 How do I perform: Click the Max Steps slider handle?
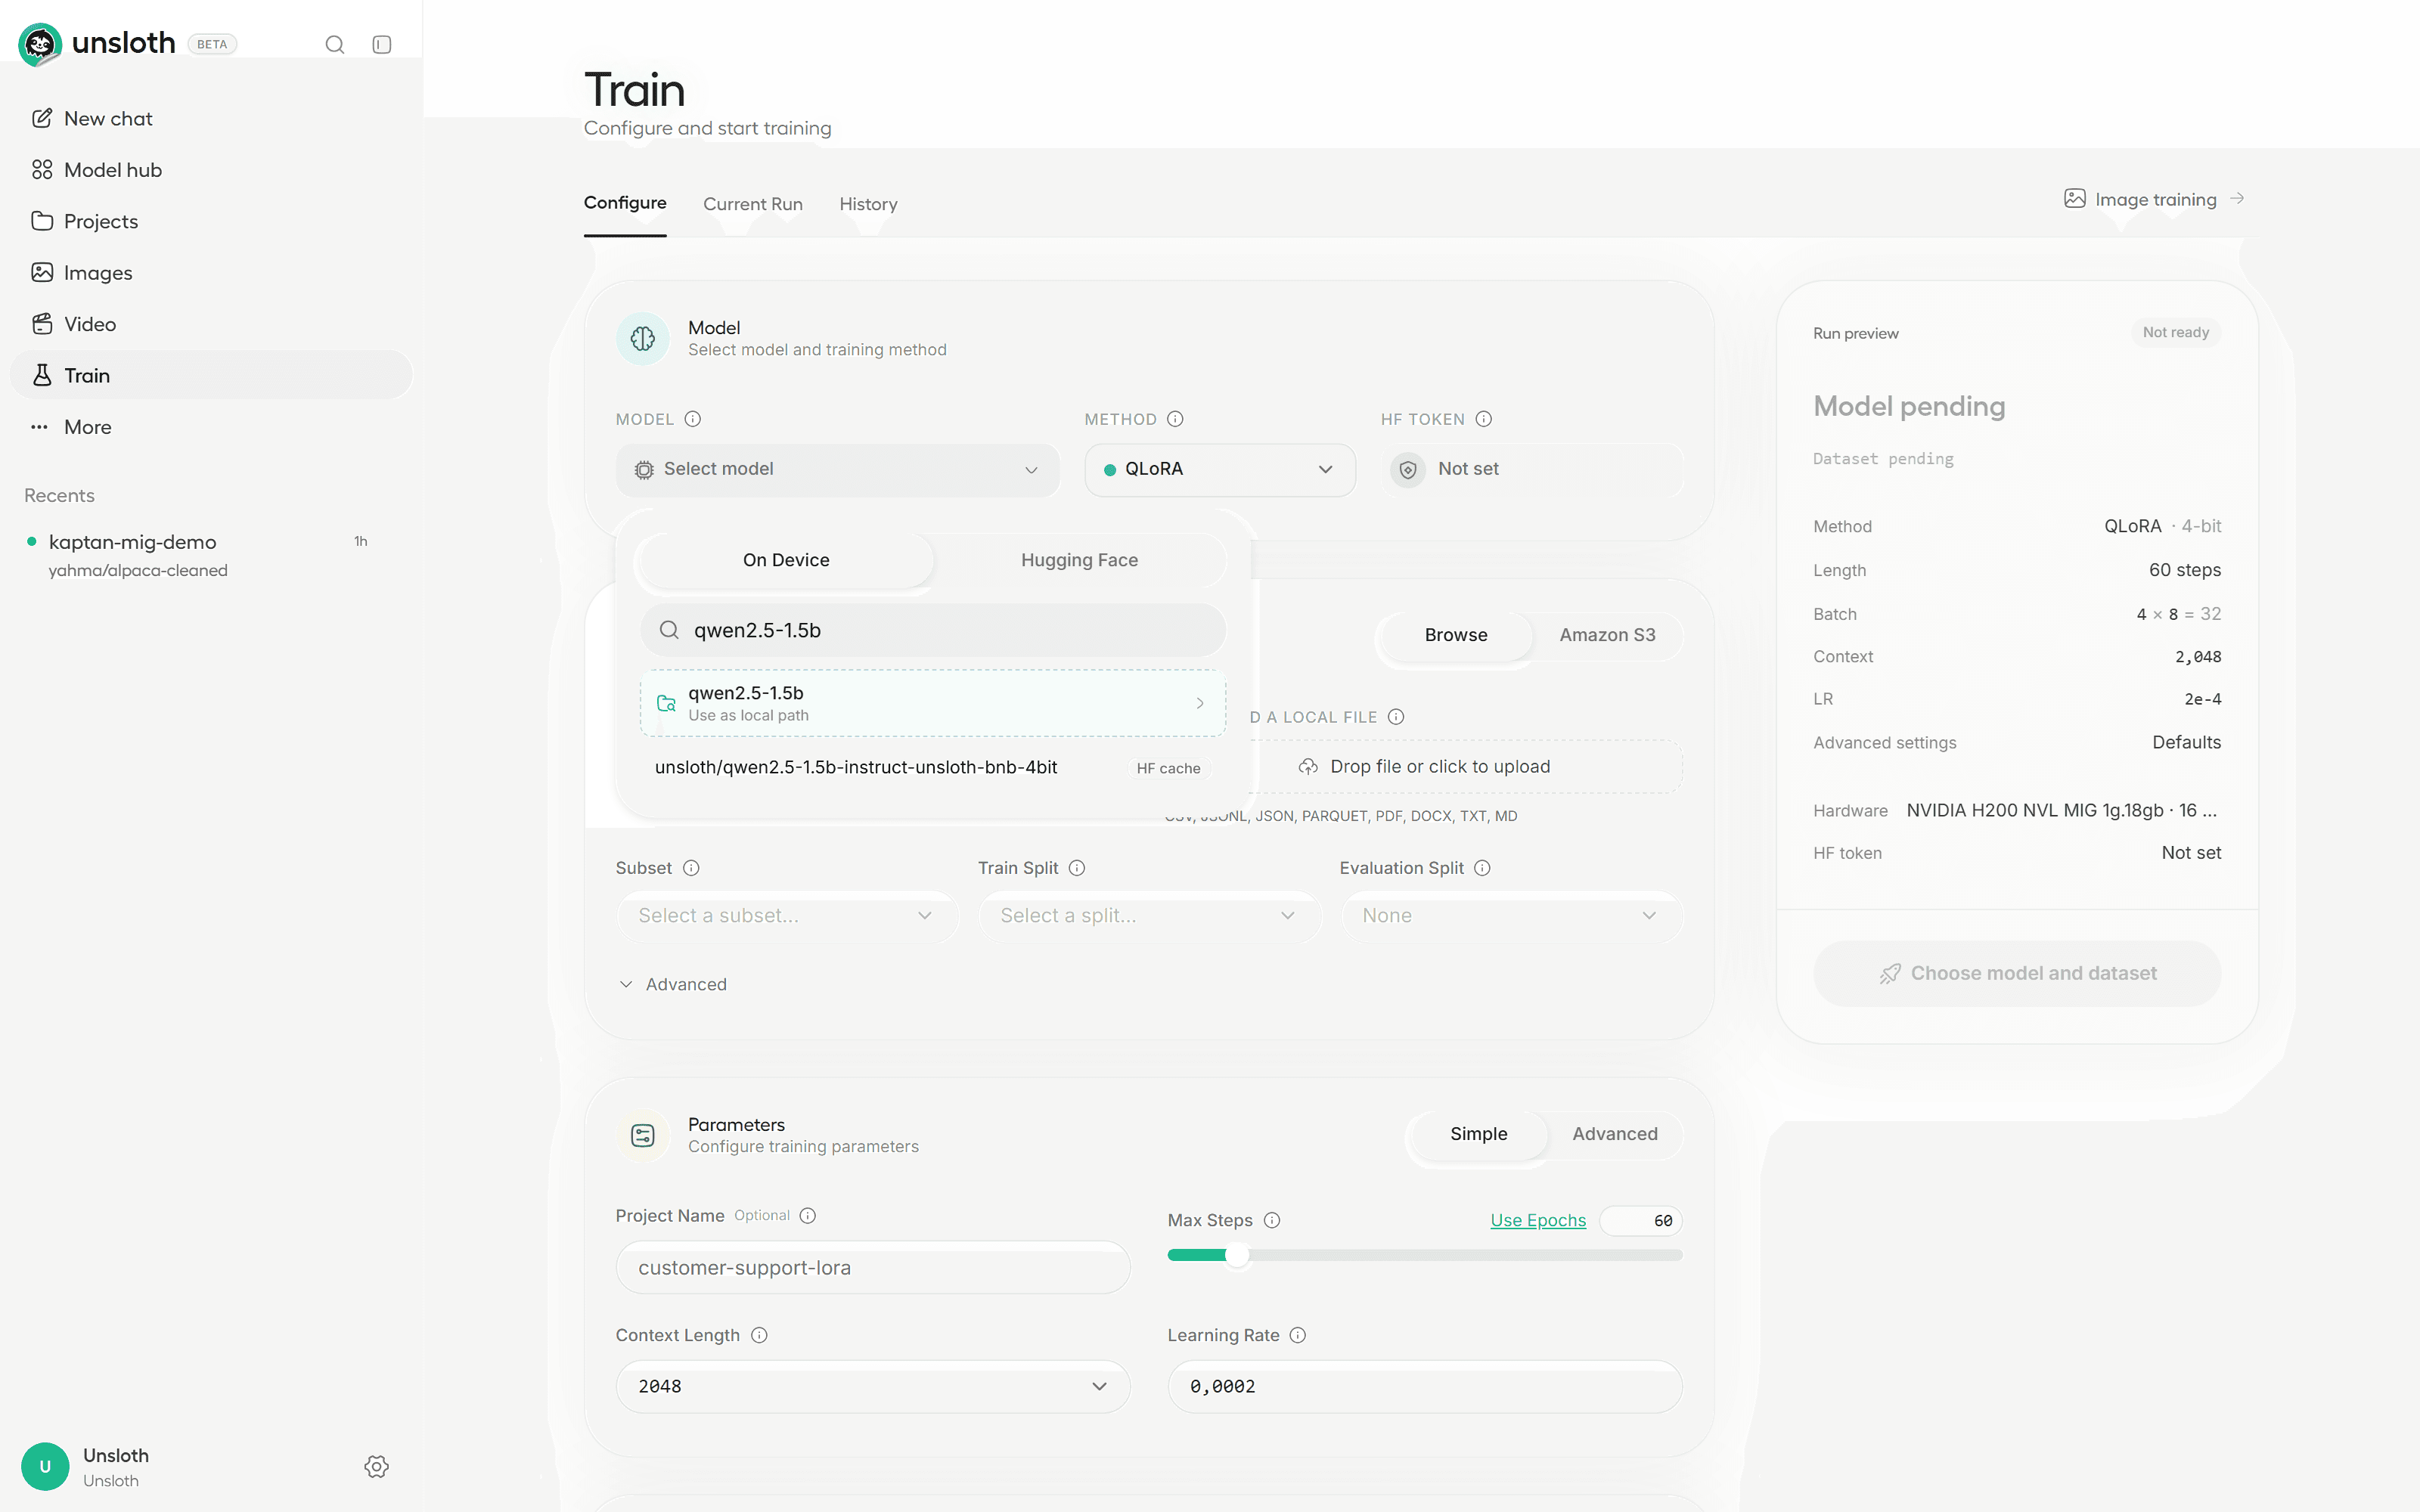[1237, 1255]
